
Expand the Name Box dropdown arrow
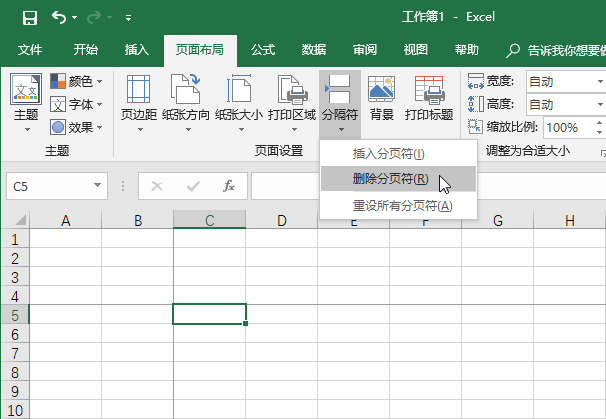97,186
